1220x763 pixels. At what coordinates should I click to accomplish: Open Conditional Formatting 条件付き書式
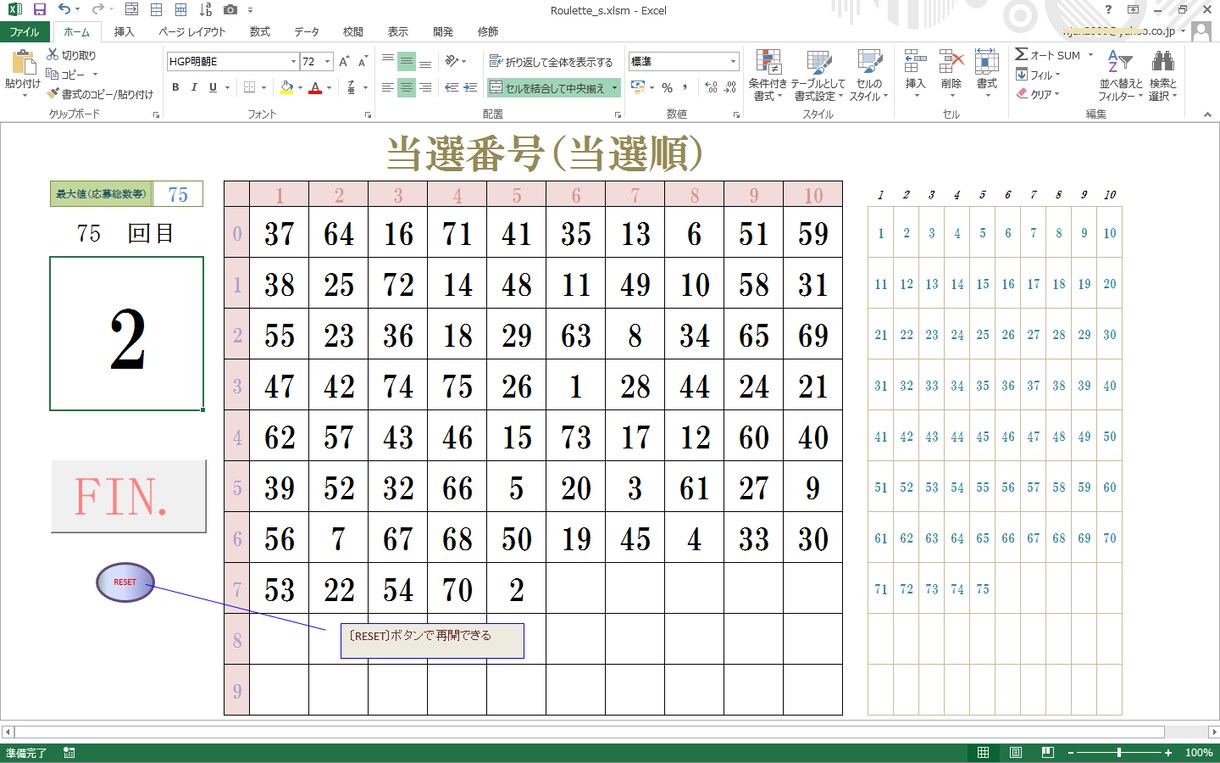coord(768,75)
